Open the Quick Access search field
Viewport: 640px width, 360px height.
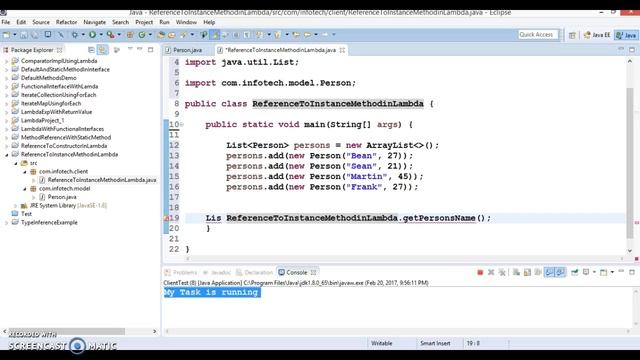(538, 35)
